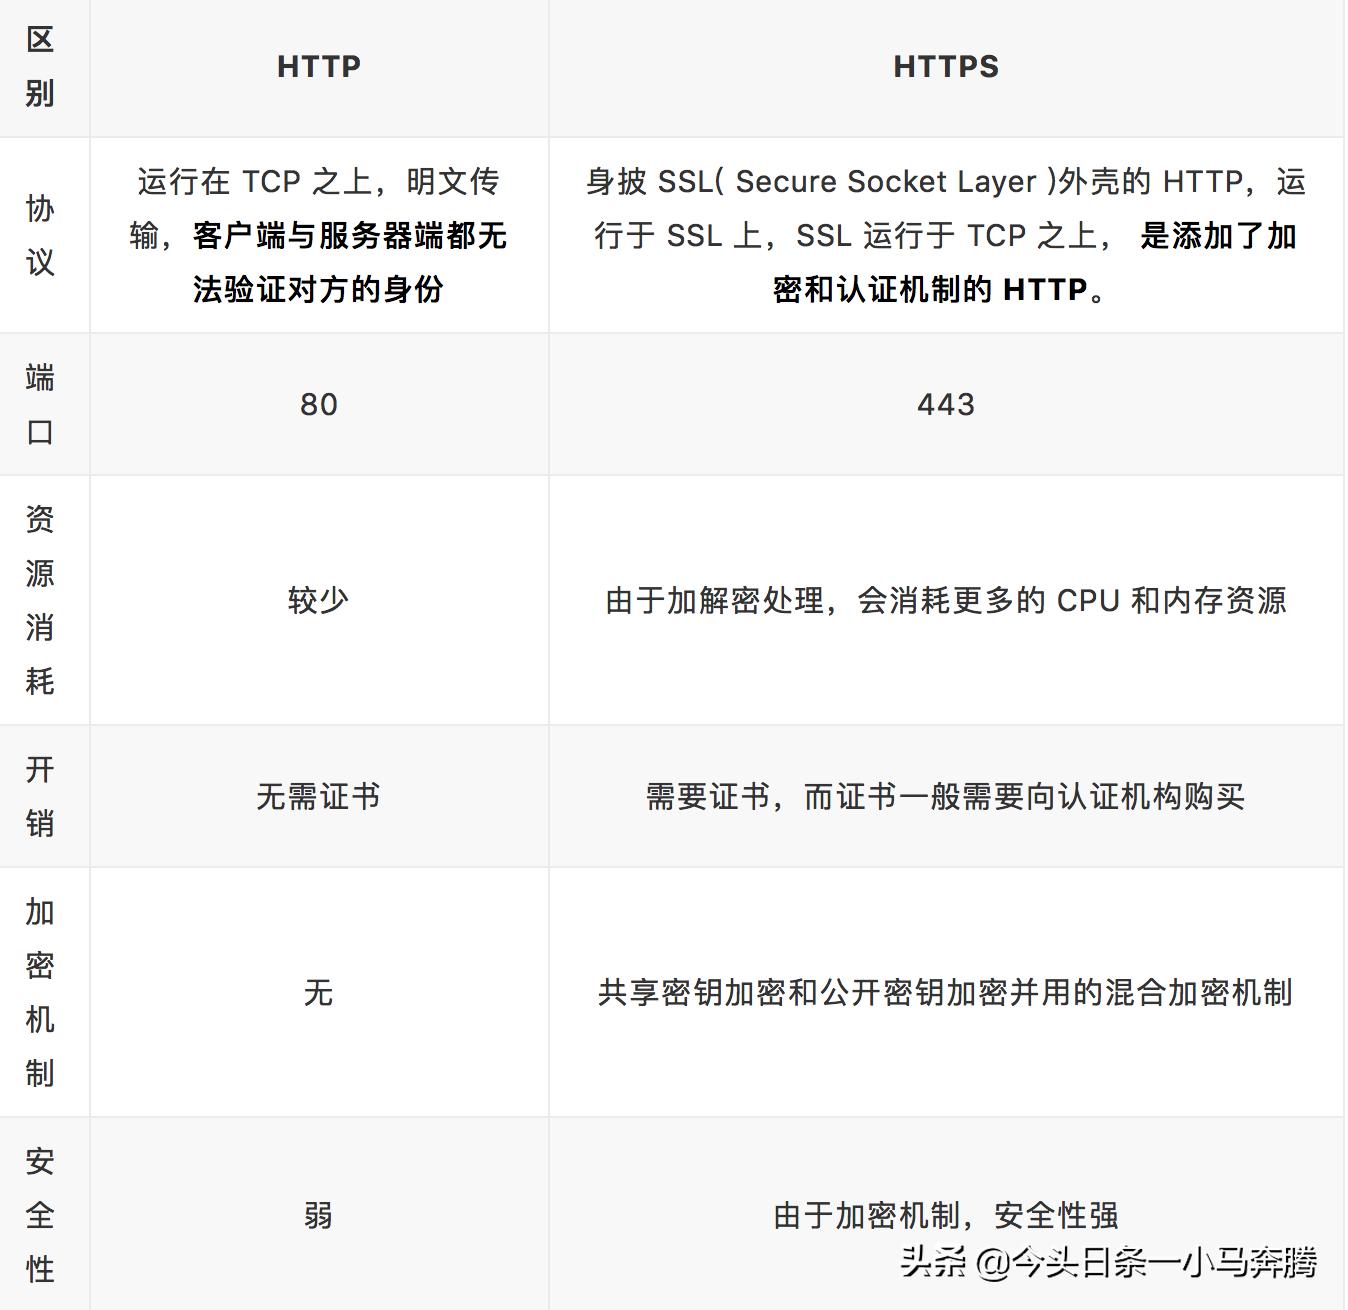Click the 共享密钥加密 mixed encryption cell
1348x1310 pixels.
point(945,993)
